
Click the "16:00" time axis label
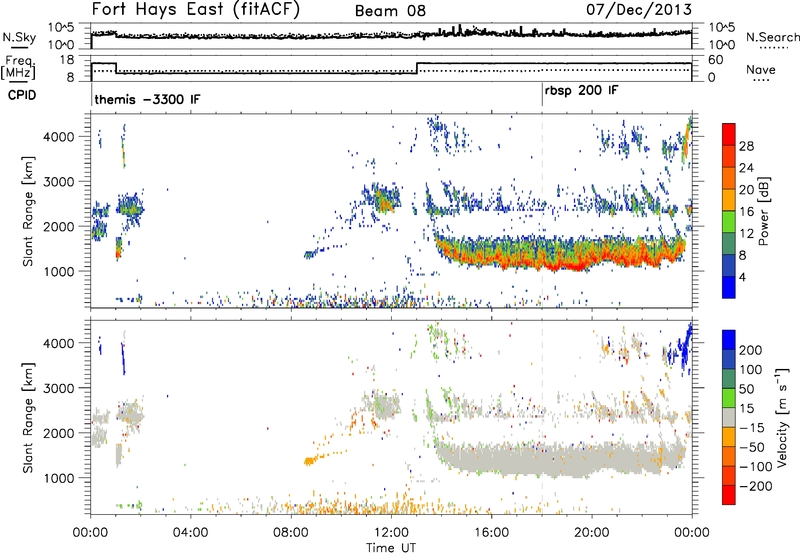pos(491,532)
